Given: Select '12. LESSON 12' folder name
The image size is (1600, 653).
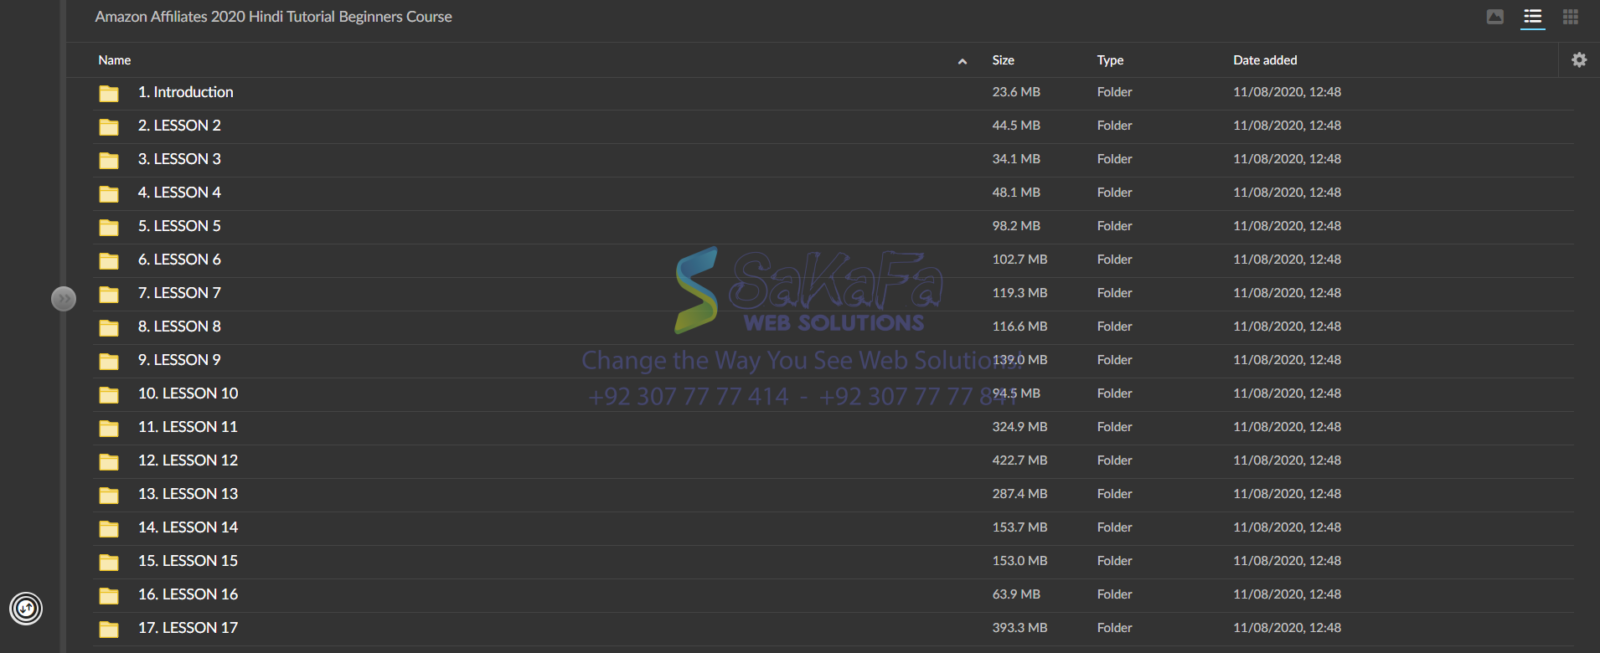Looking at the screenshot, I should [x=188, y=460].
